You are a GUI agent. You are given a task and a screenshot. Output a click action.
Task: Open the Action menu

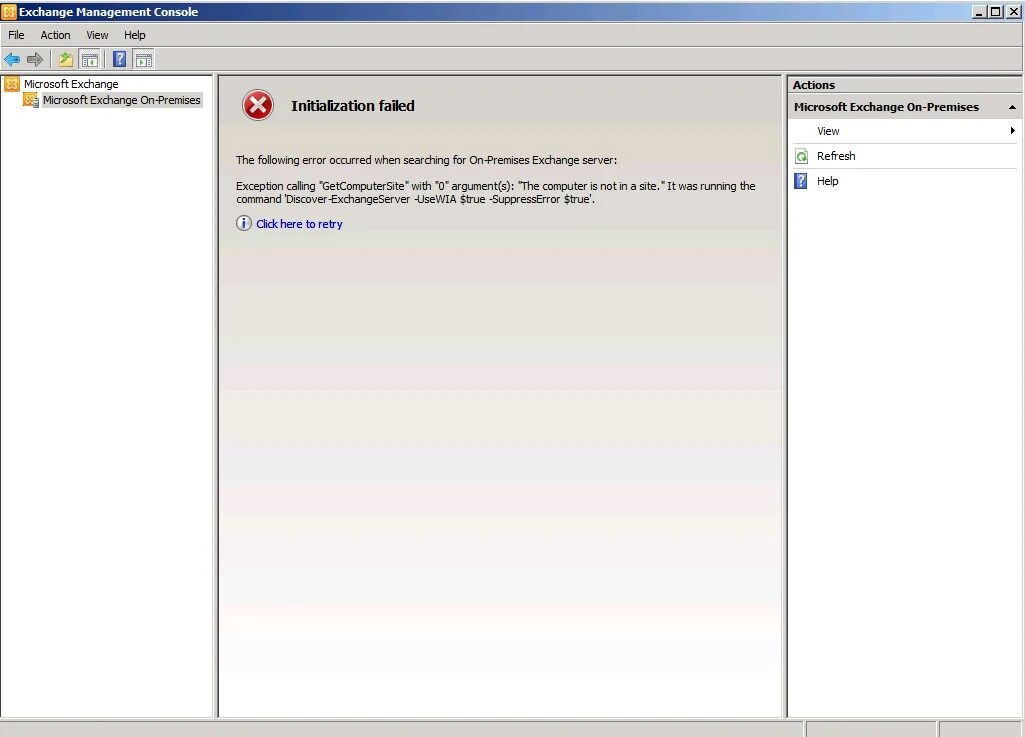click(55, 35)
